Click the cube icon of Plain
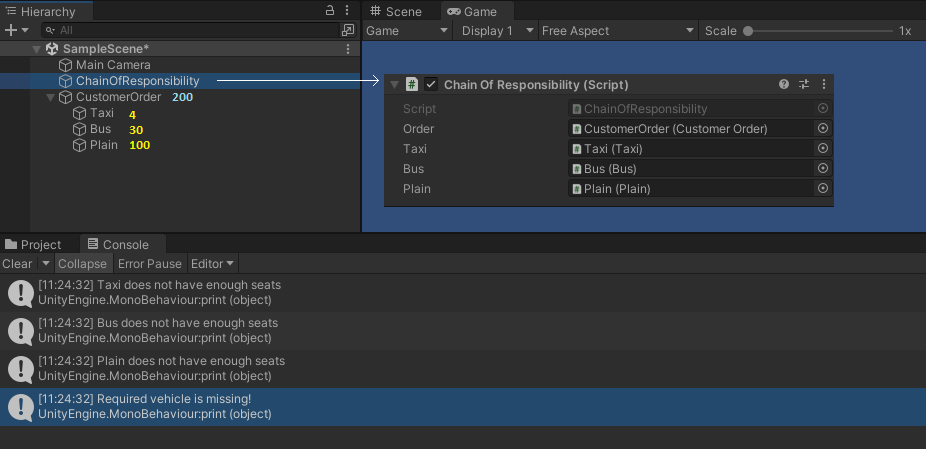The image size is (926, 449). [80, 145]
